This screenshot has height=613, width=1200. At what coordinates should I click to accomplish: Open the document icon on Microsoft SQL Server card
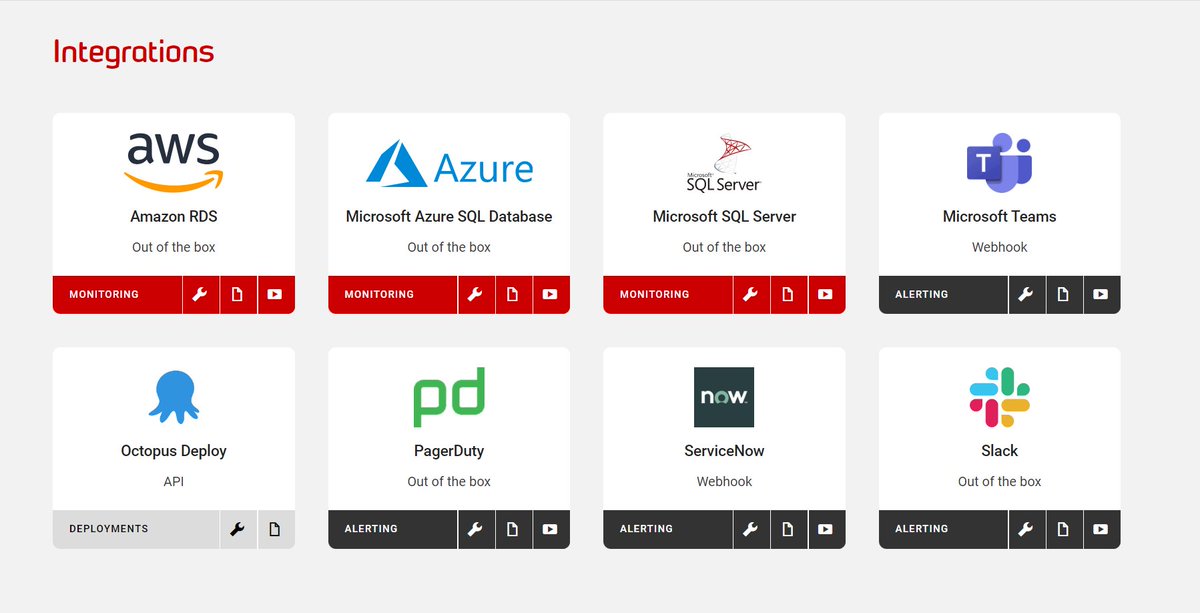tap(788, 295)
